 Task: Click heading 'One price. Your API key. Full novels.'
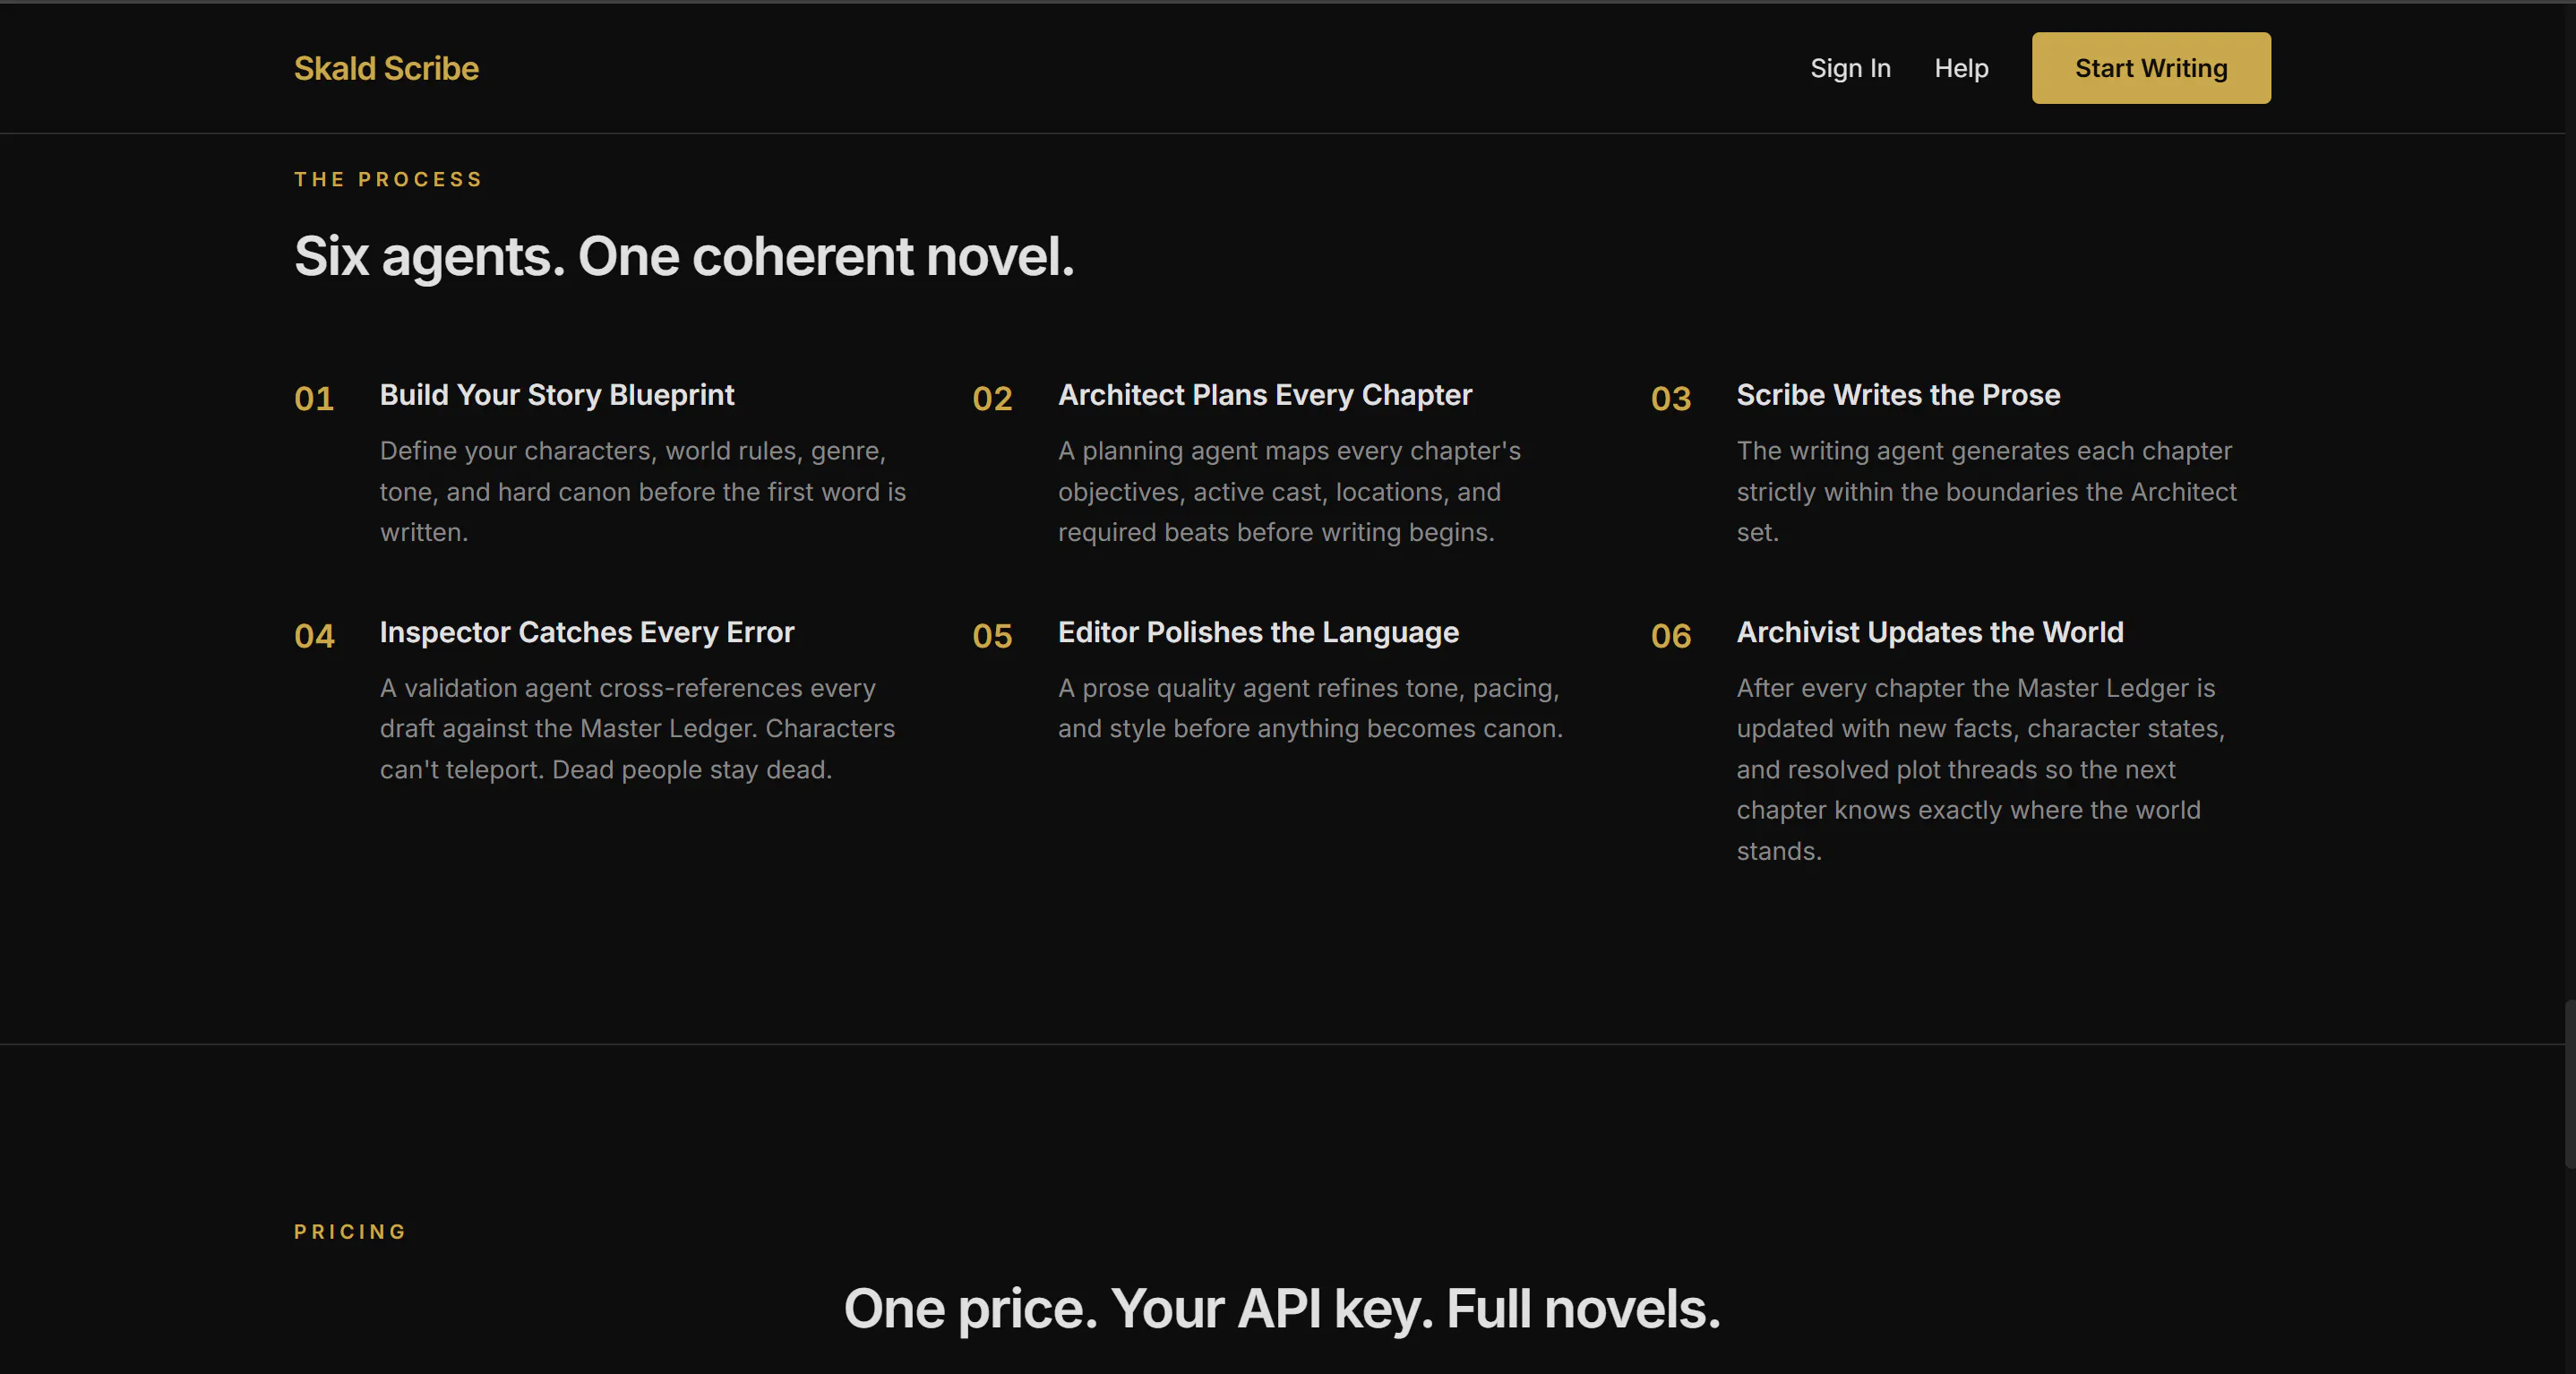pos(1282,1308)
